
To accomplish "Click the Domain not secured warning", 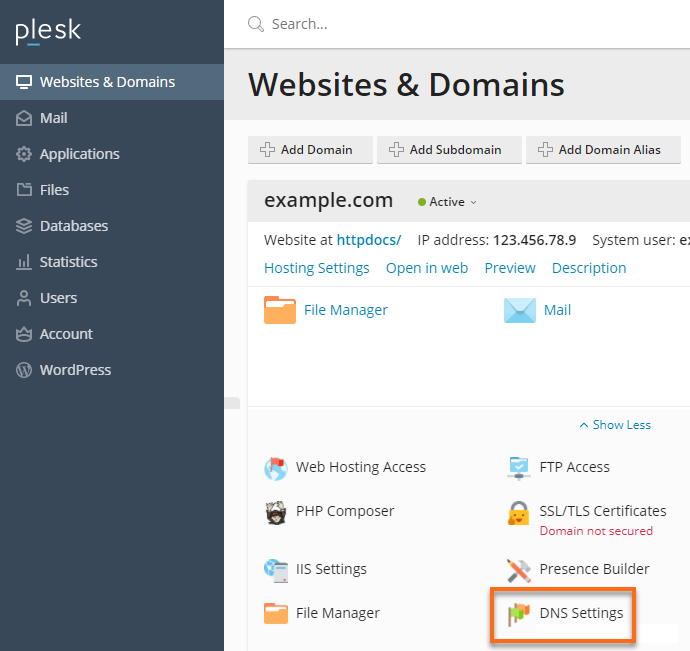I will (596, 531).
